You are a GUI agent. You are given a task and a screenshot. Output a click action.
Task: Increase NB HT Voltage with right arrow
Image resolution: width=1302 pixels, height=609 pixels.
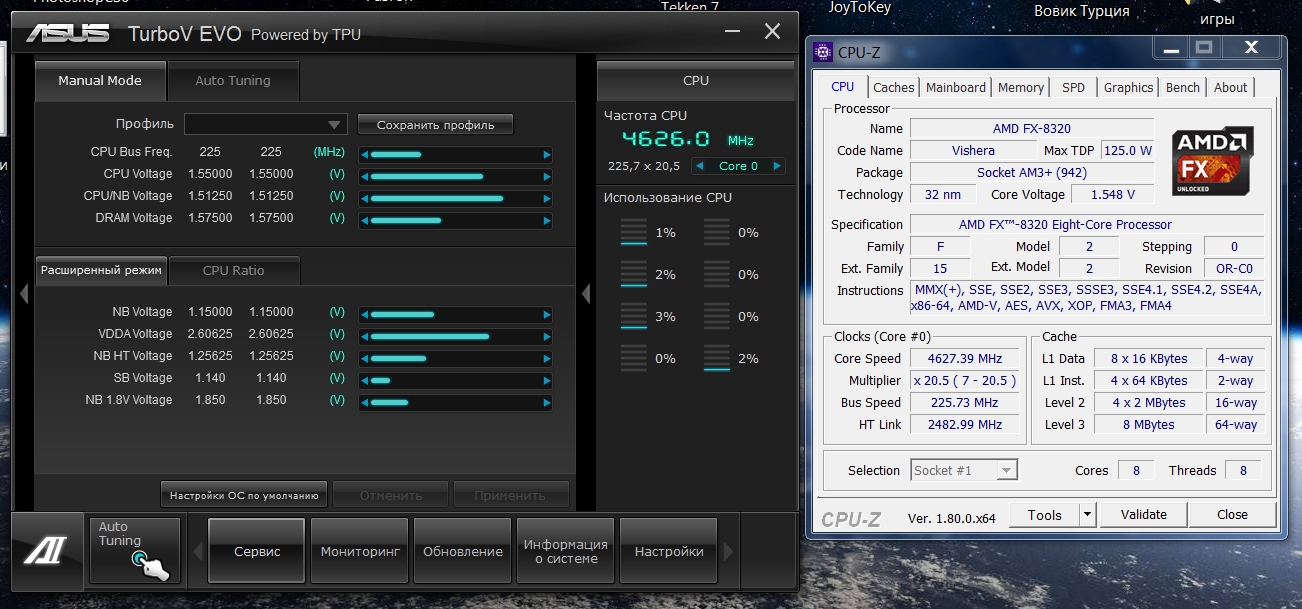(547, 359)
